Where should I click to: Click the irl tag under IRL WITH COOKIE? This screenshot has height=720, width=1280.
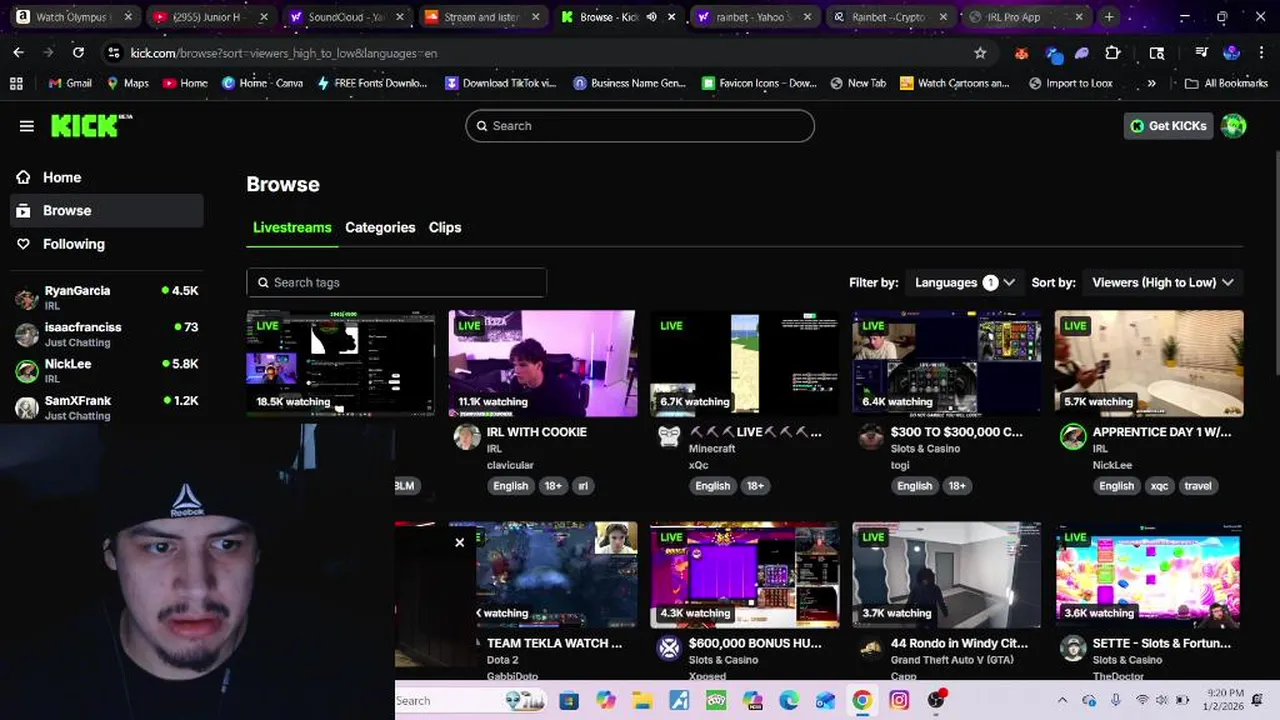pyautogui.click(x=583, y=486)
